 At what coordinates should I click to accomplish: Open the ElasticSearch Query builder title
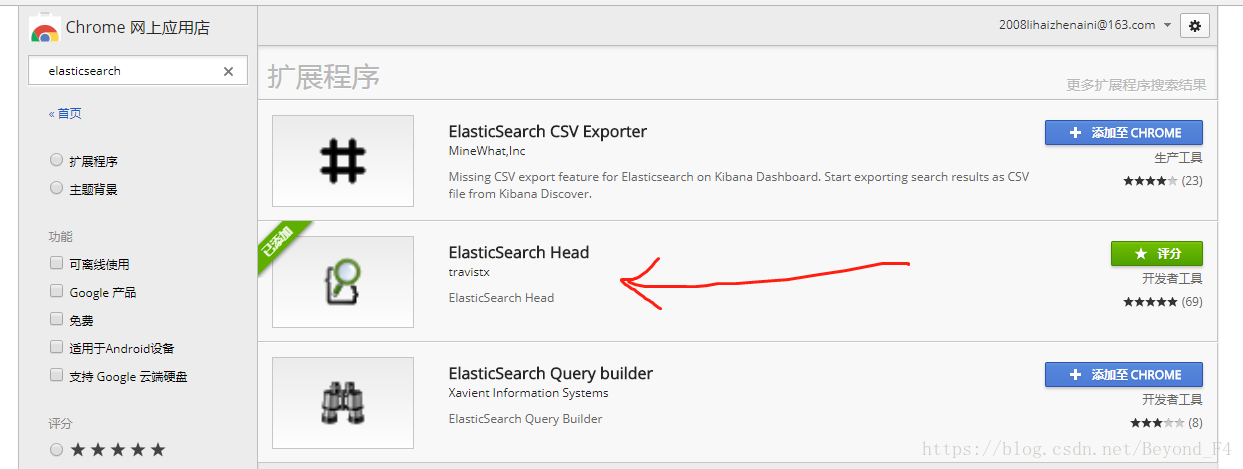pos(551,373)
